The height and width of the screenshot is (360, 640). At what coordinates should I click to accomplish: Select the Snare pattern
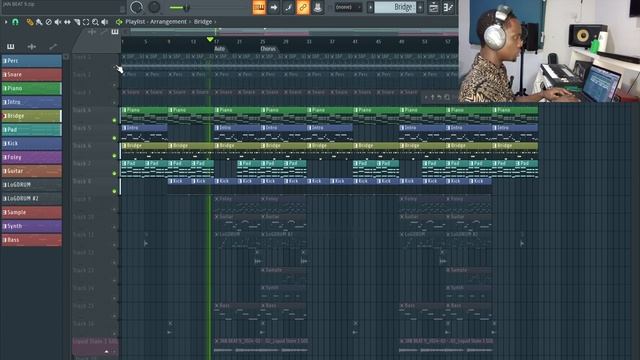click(31, 75)
